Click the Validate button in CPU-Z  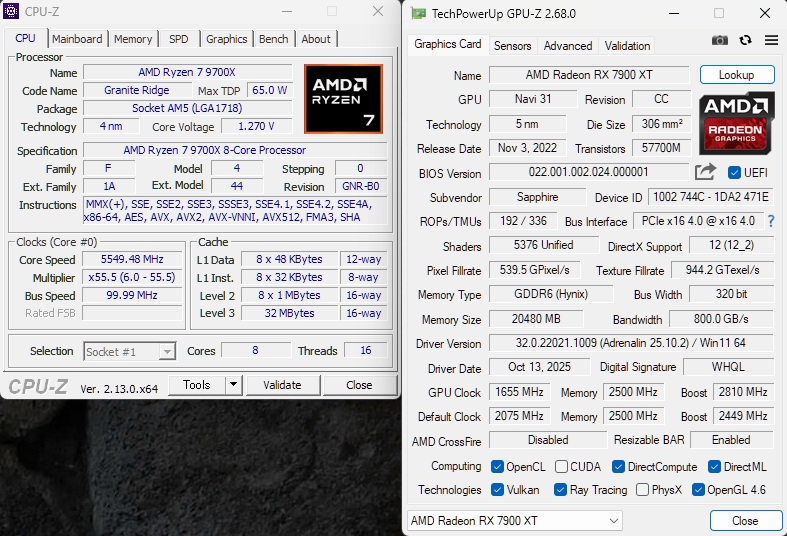282,385
